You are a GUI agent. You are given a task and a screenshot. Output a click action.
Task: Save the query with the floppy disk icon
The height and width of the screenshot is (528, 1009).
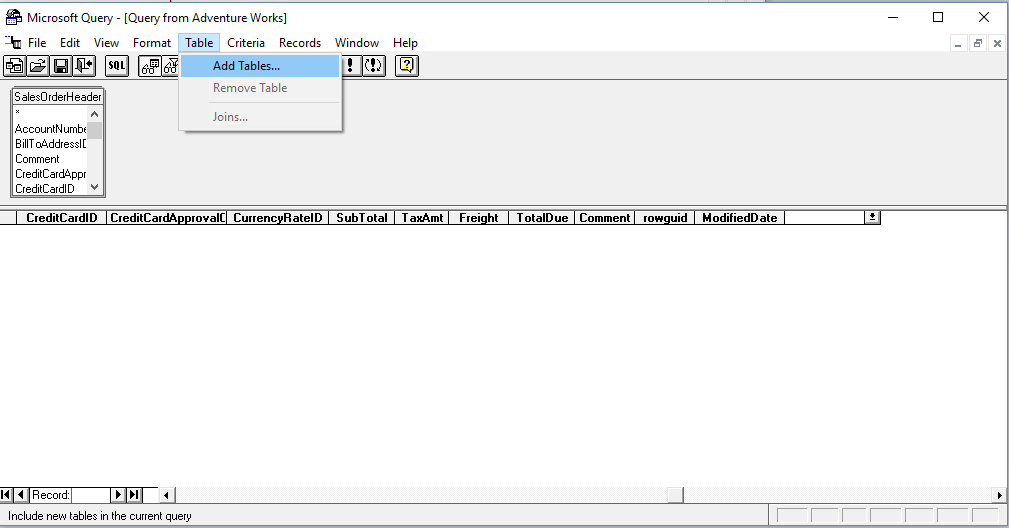(x=61, y=66)
